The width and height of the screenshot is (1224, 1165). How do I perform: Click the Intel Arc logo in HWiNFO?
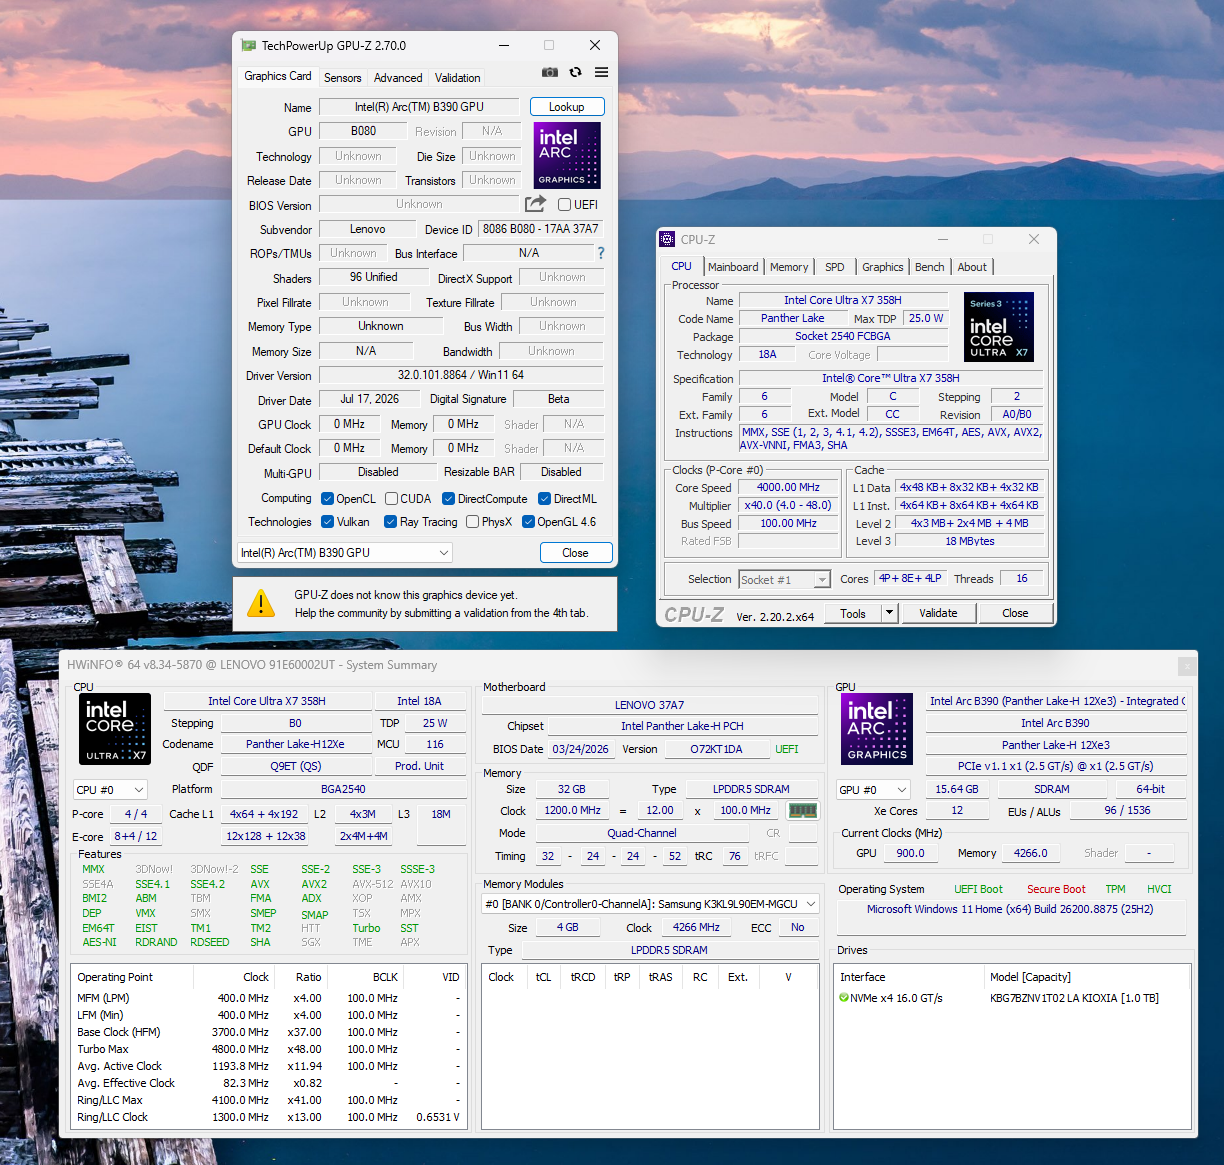pyautogui.click(x=877, y=729)
